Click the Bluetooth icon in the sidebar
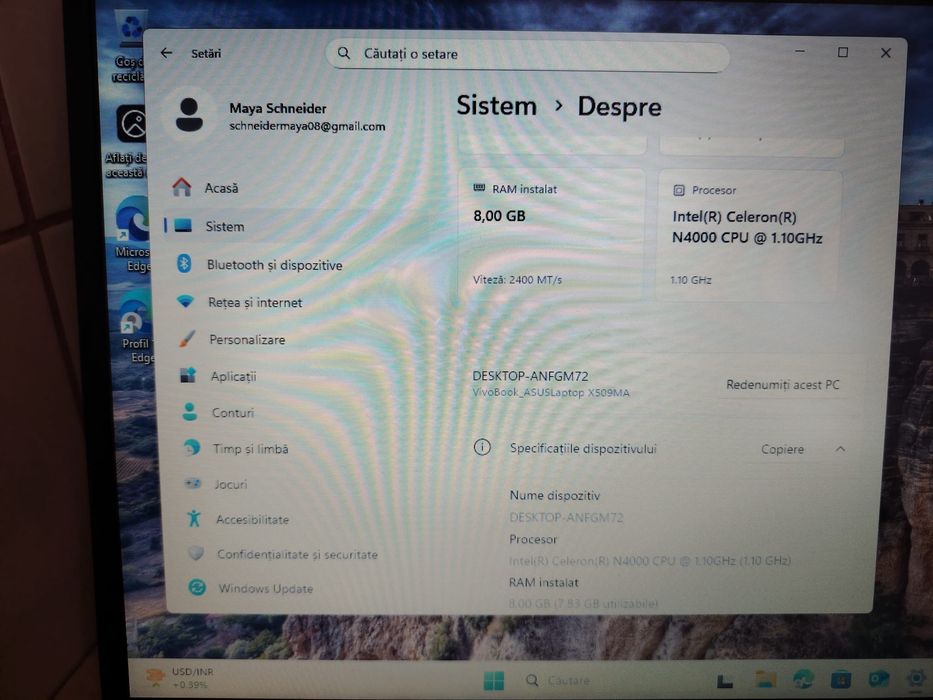The width and height of the screenshot is (933, 700). coord(184,263)
